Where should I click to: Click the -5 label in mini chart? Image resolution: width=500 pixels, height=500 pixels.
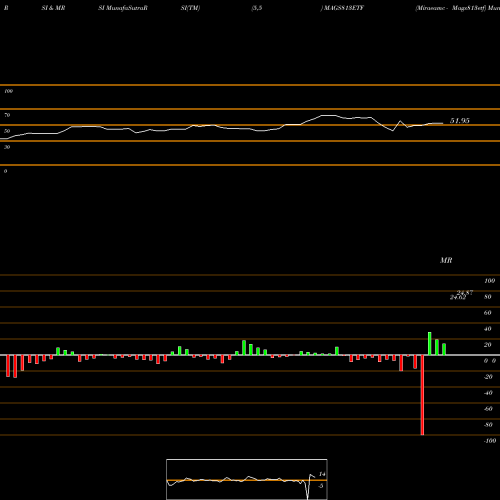click(x=321, y=486)
